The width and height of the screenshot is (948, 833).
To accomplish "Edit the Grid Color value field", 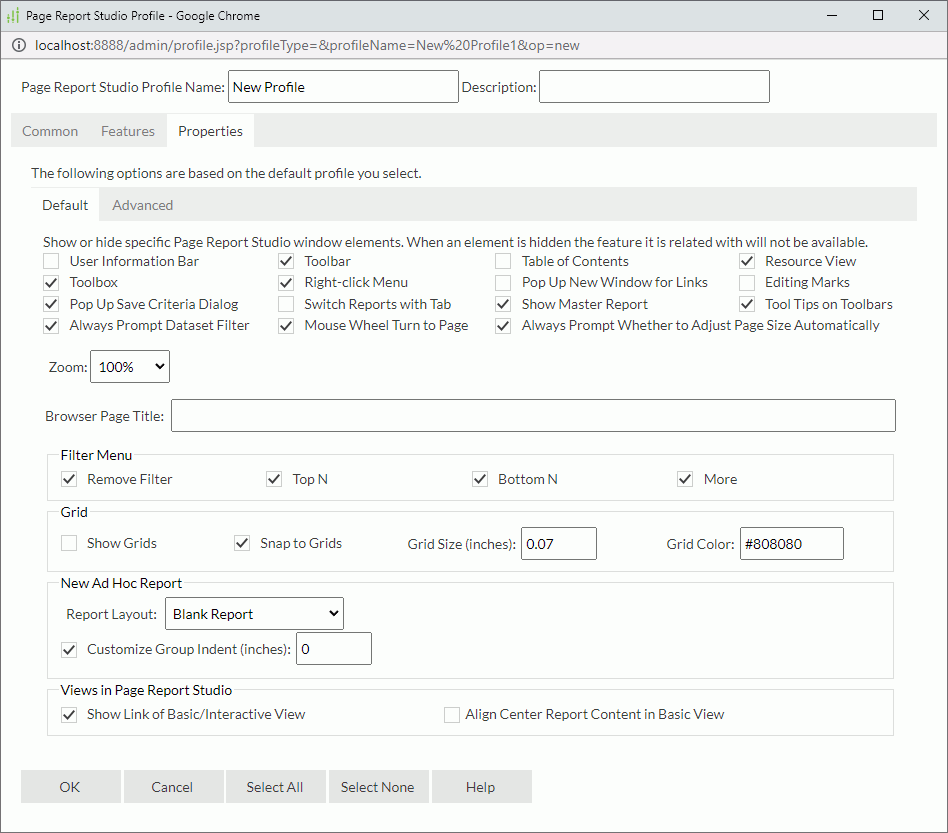I will click(x=791, y=543).
